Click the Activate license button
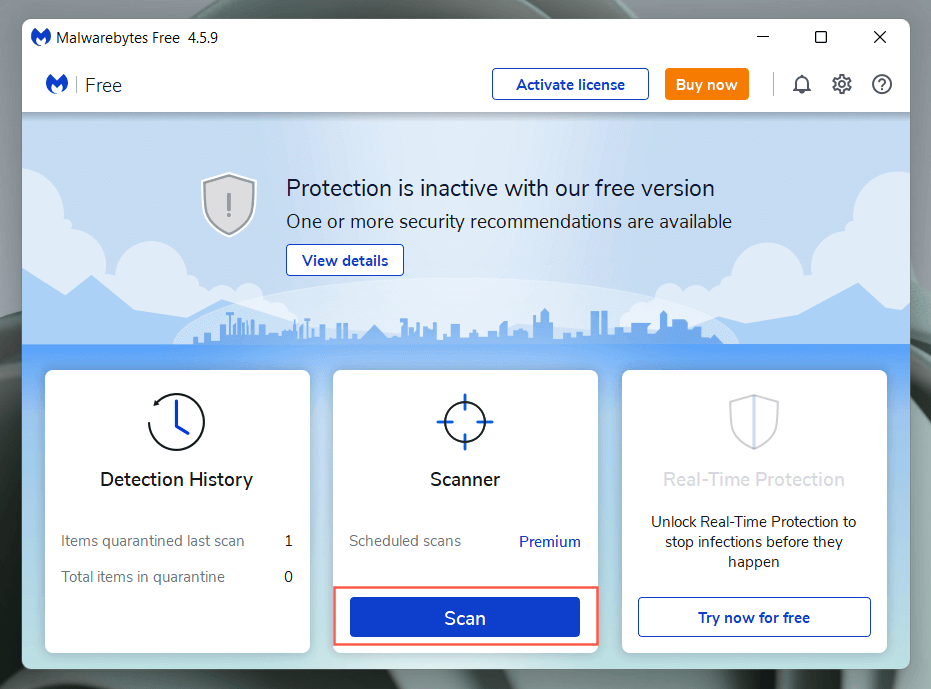The image size is (931, 689). point(570,85)
